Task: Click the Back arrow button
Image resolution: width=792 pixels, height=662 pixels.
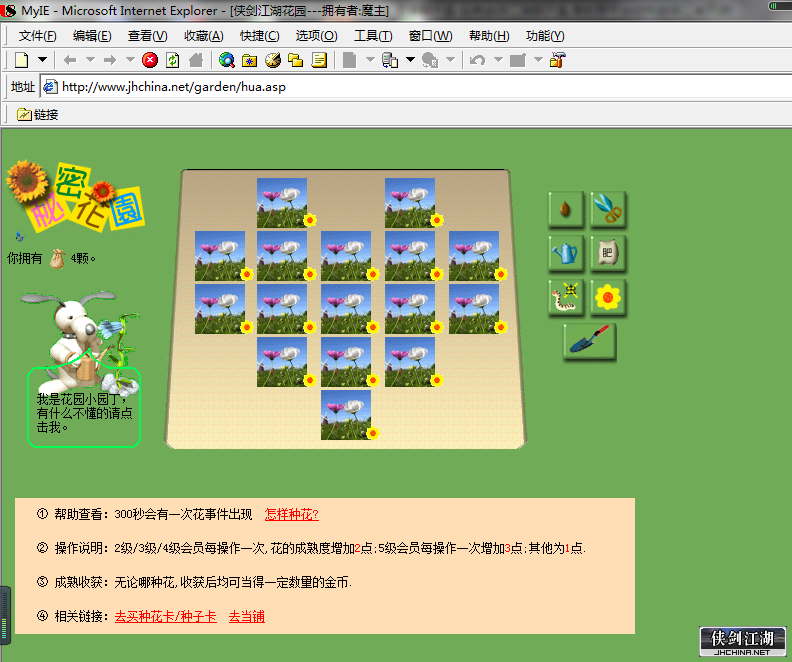Action: coord(70,61)
